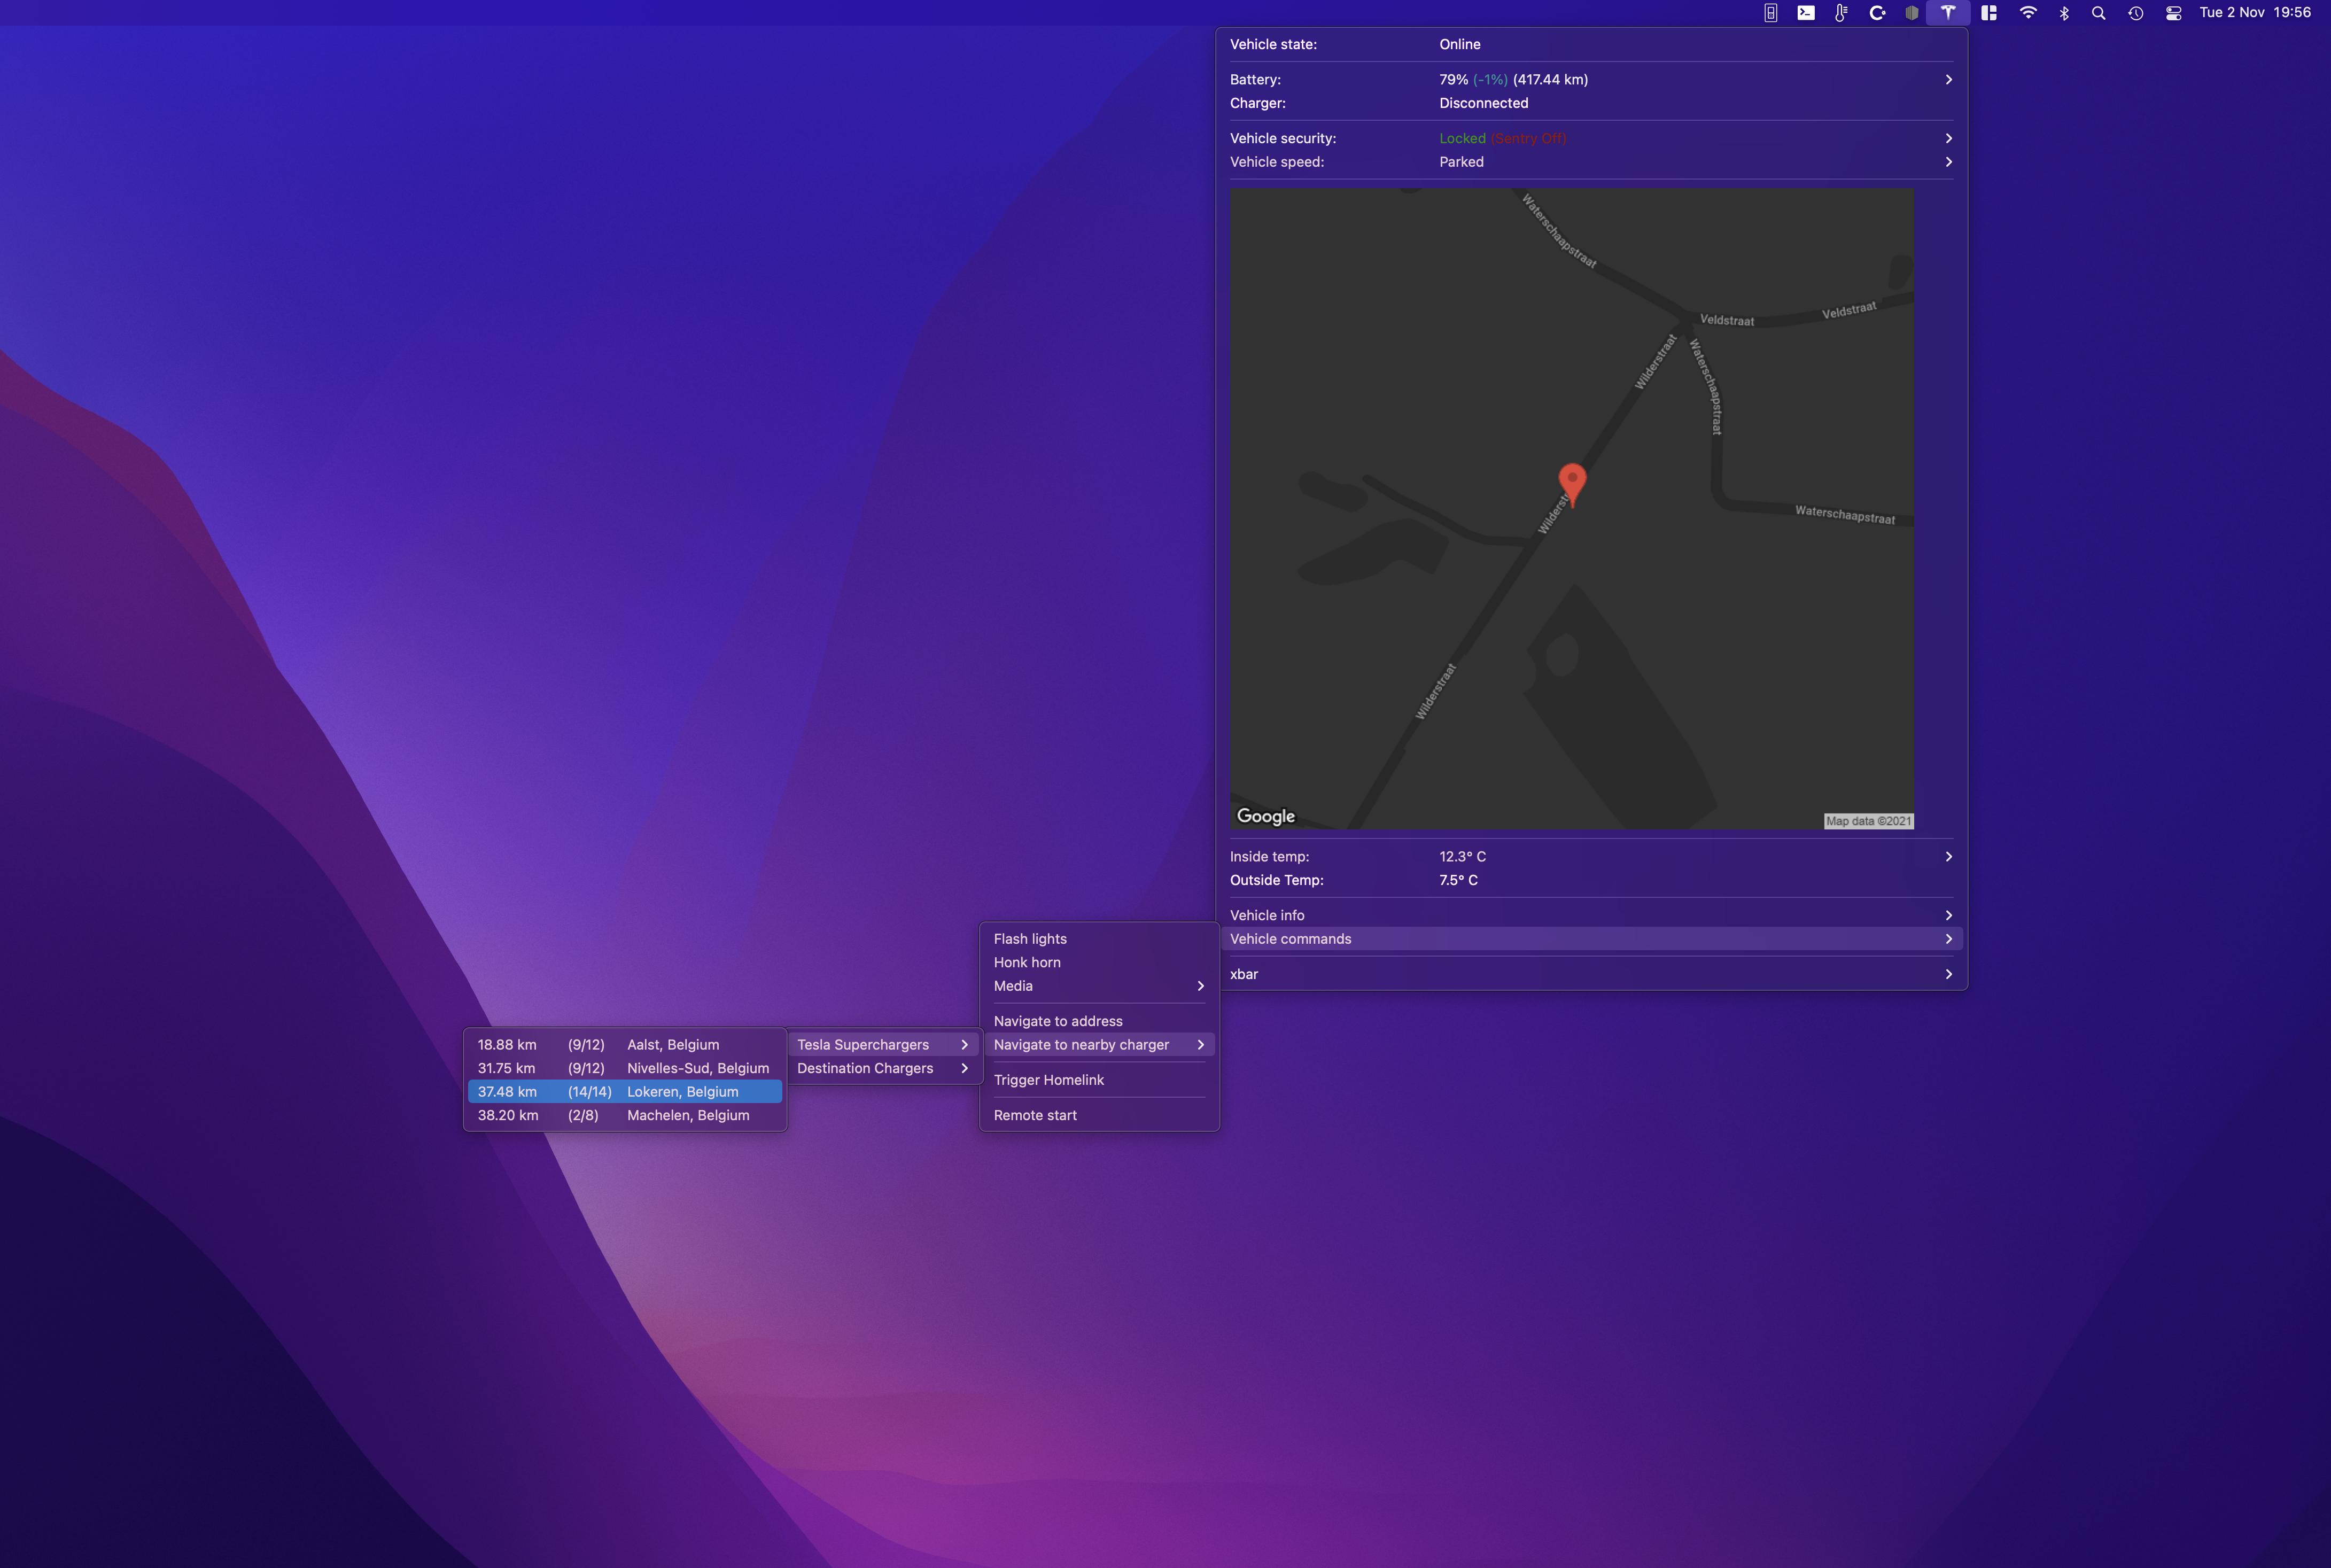Screen dimensions: 2331x1568
Task: Open the xbar submenu
Action: click(1590, 974)
